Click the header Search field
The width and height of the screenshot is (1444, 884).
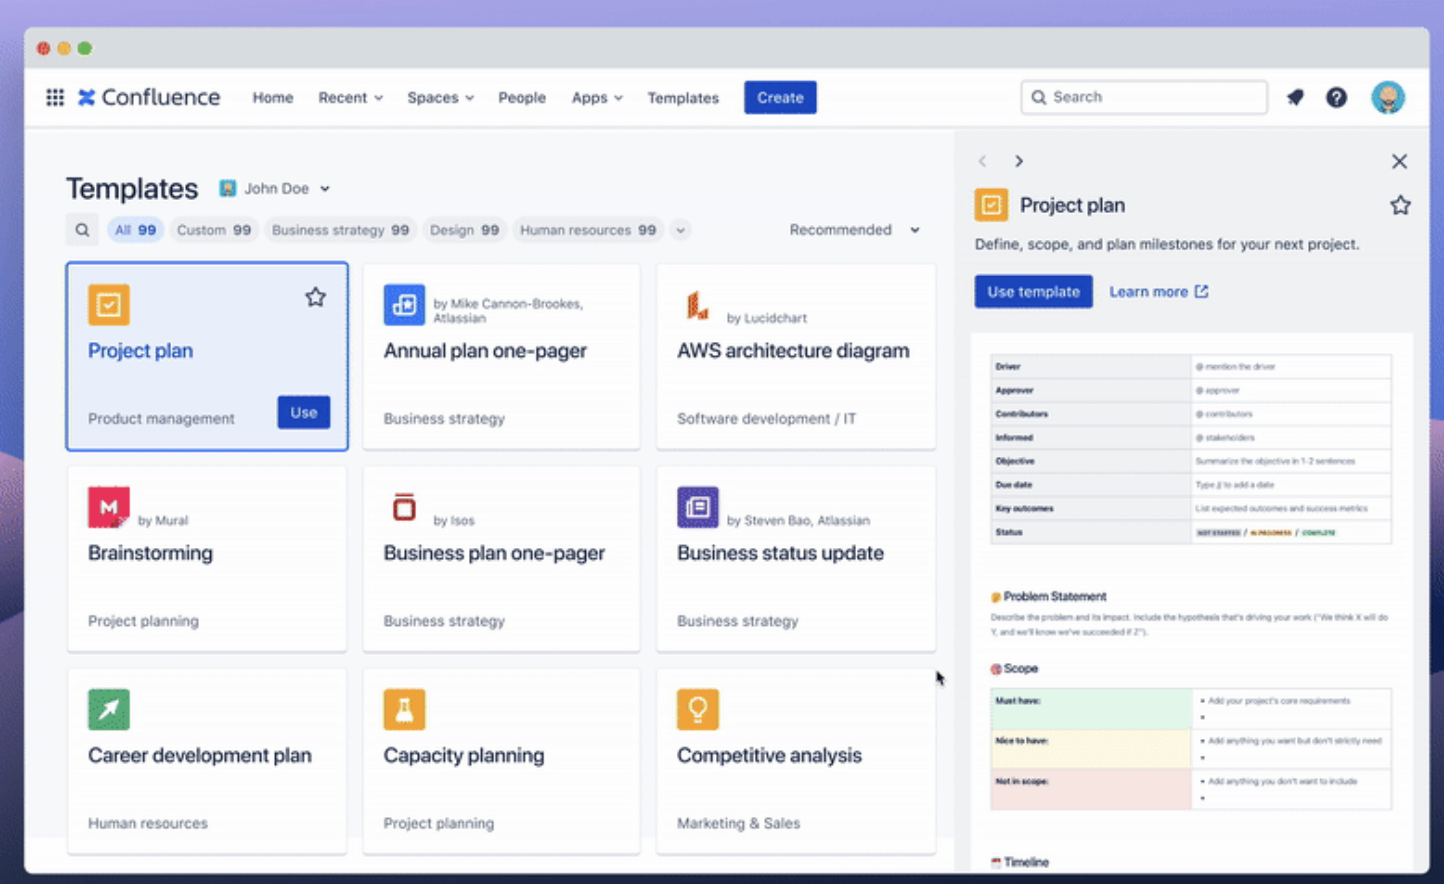1144,97
